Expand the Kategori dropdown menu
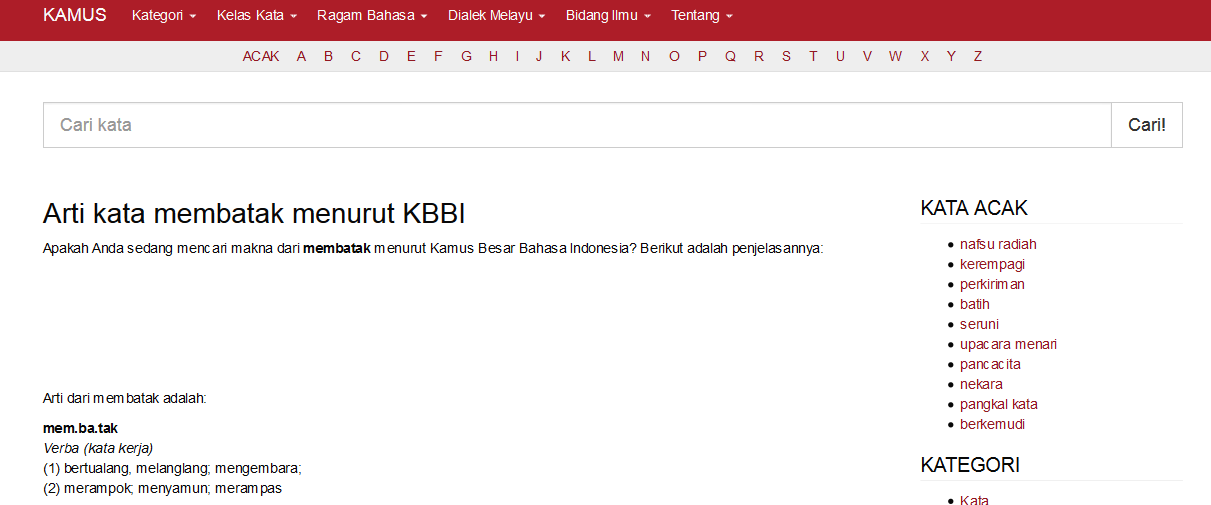Screen dimensions: 1211x505 coord(164,16)
